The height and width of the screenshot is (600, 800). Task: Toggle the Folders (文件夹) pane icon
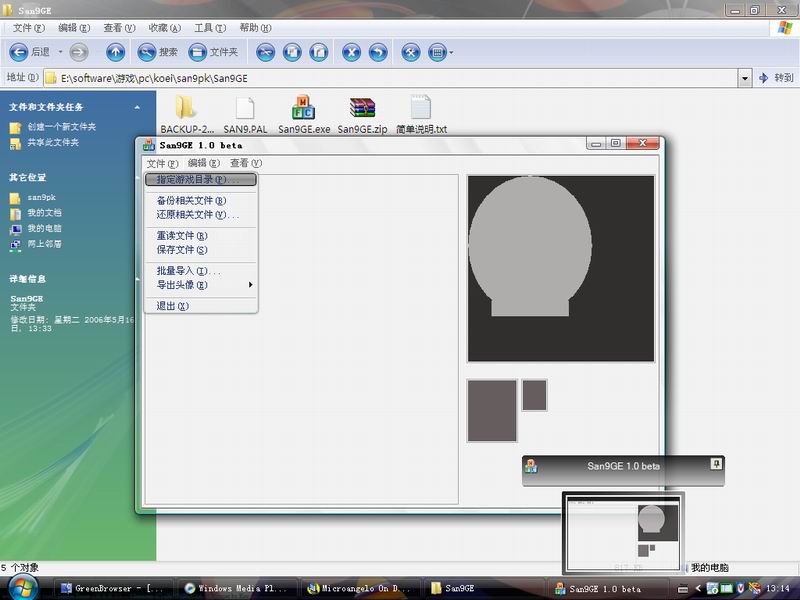[x=198, y=52]
